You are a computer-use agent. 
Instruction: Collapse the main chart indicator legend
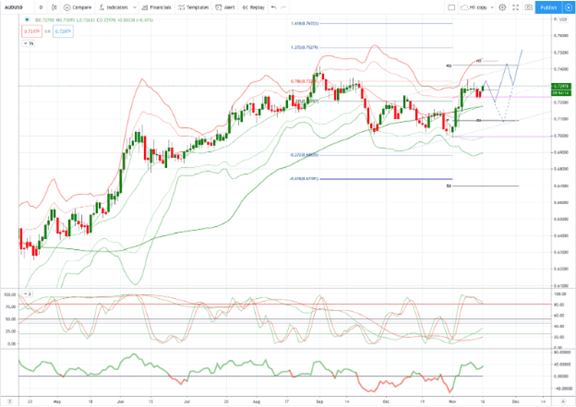(x=29, y=43)
